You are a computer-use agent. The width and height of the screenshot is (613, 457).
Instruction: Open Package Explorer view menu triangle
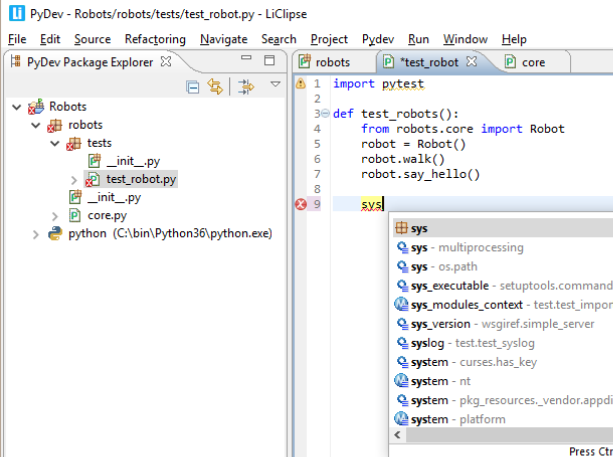click(276, 84)
